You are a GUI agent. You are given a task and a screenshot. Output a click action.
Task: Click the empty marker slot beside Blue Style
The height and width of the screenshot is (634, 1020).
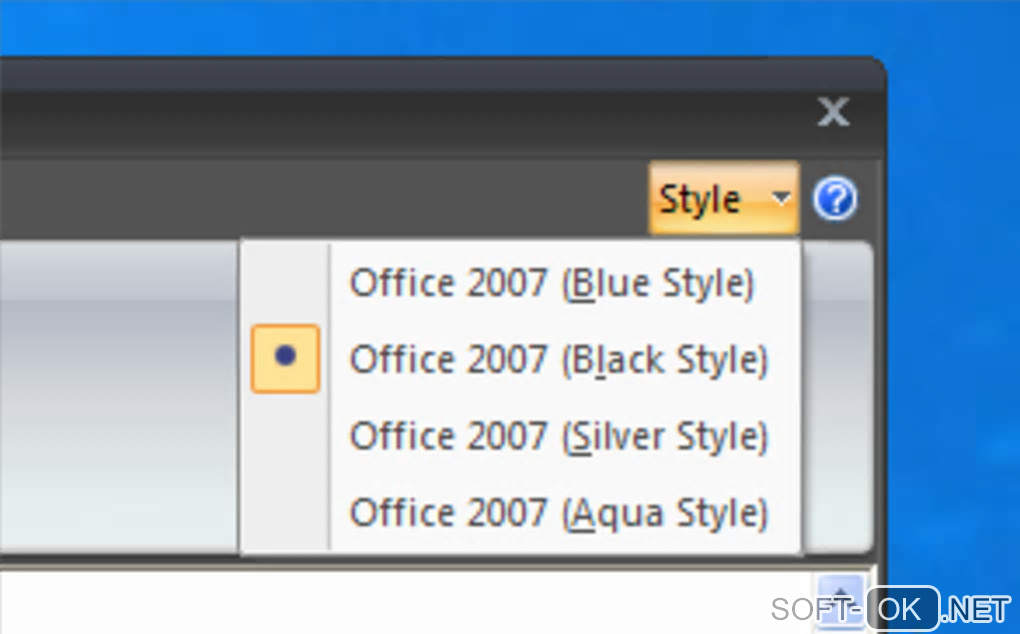click(x=285, y=283)
